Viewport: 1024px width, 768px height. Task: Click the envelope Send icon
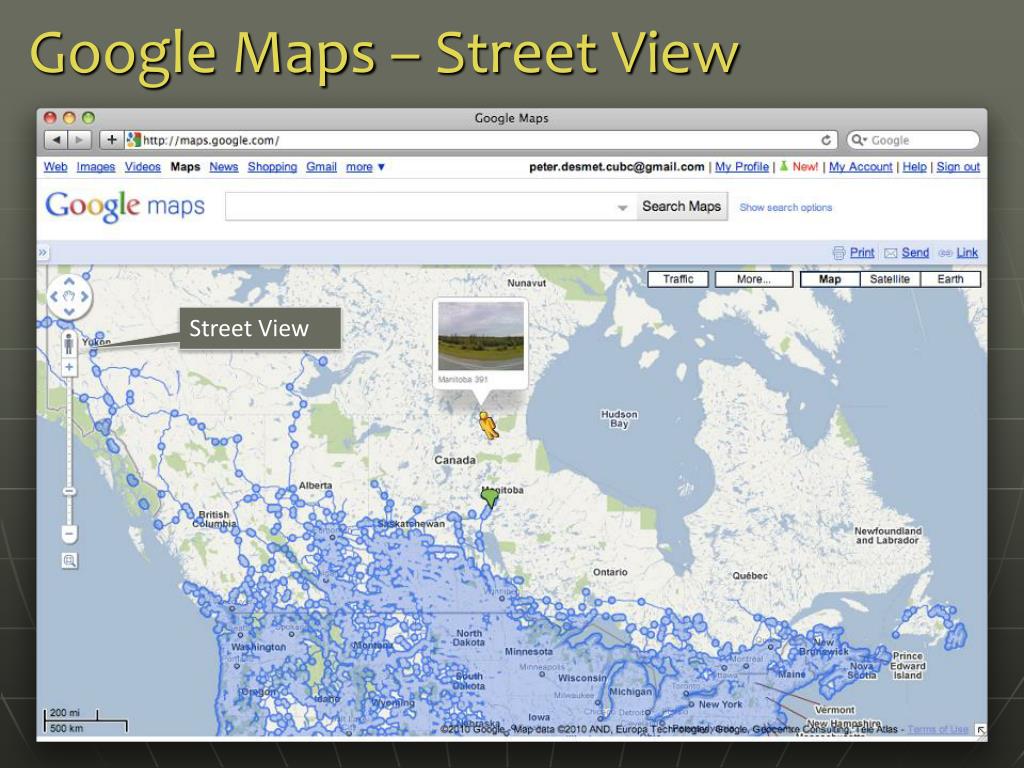891,253
